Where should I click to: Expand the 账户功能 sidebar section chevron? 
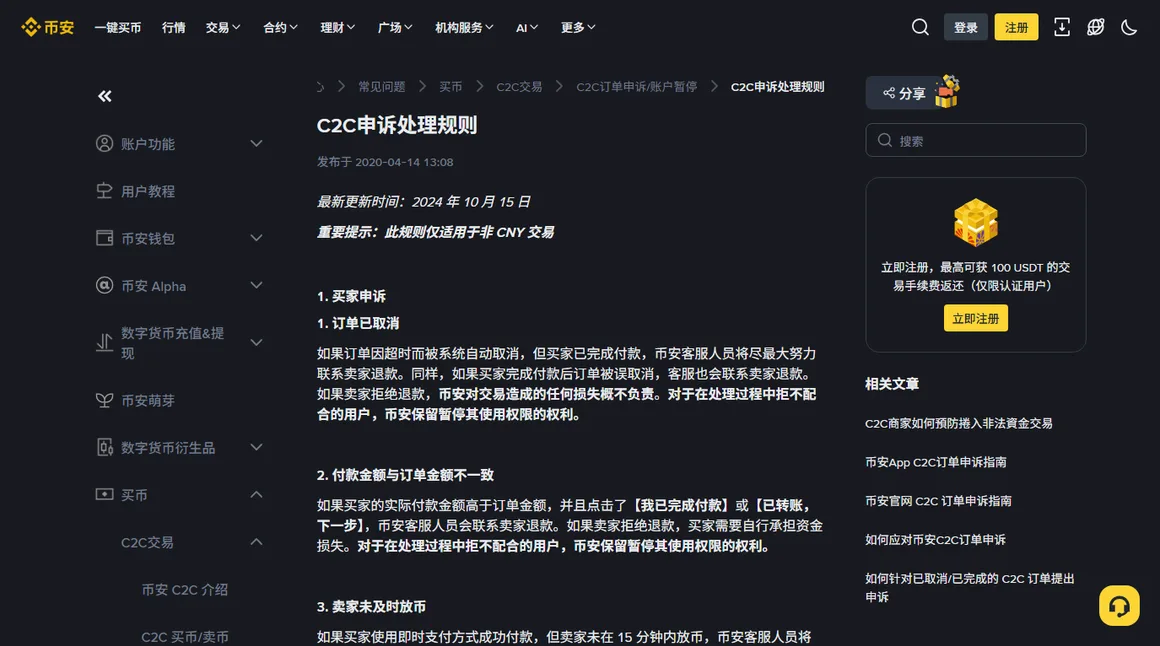click(256, 144)
